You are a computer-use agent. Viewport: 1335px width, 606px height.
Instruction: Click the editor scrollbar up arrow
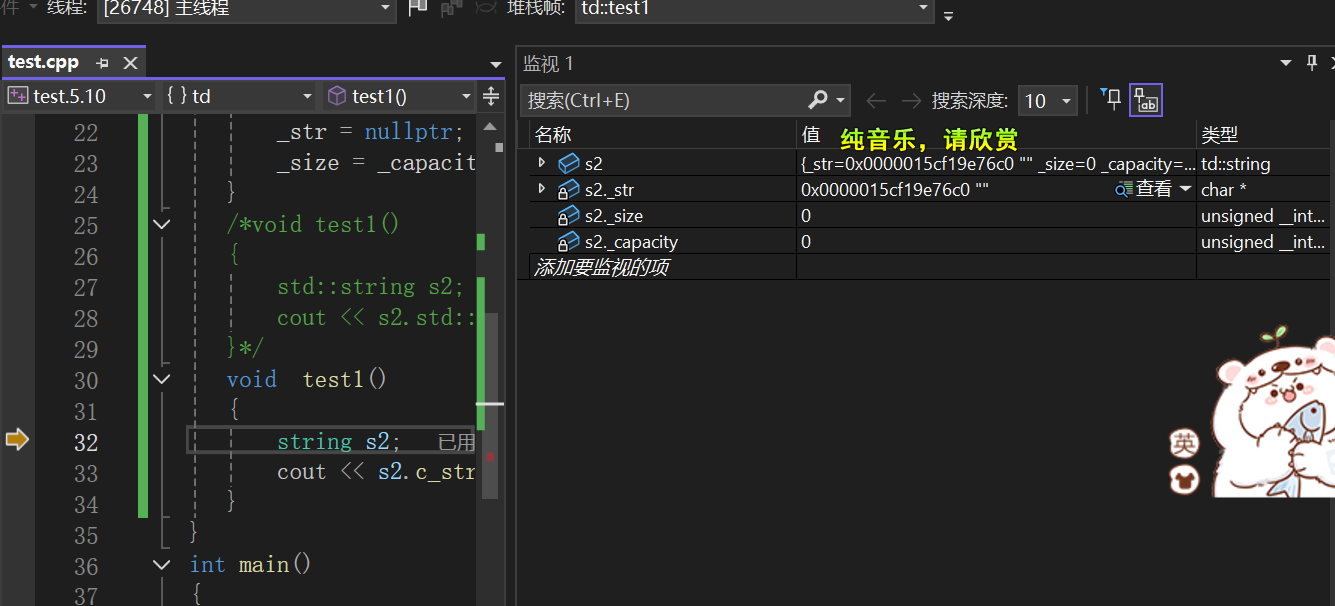490,127
